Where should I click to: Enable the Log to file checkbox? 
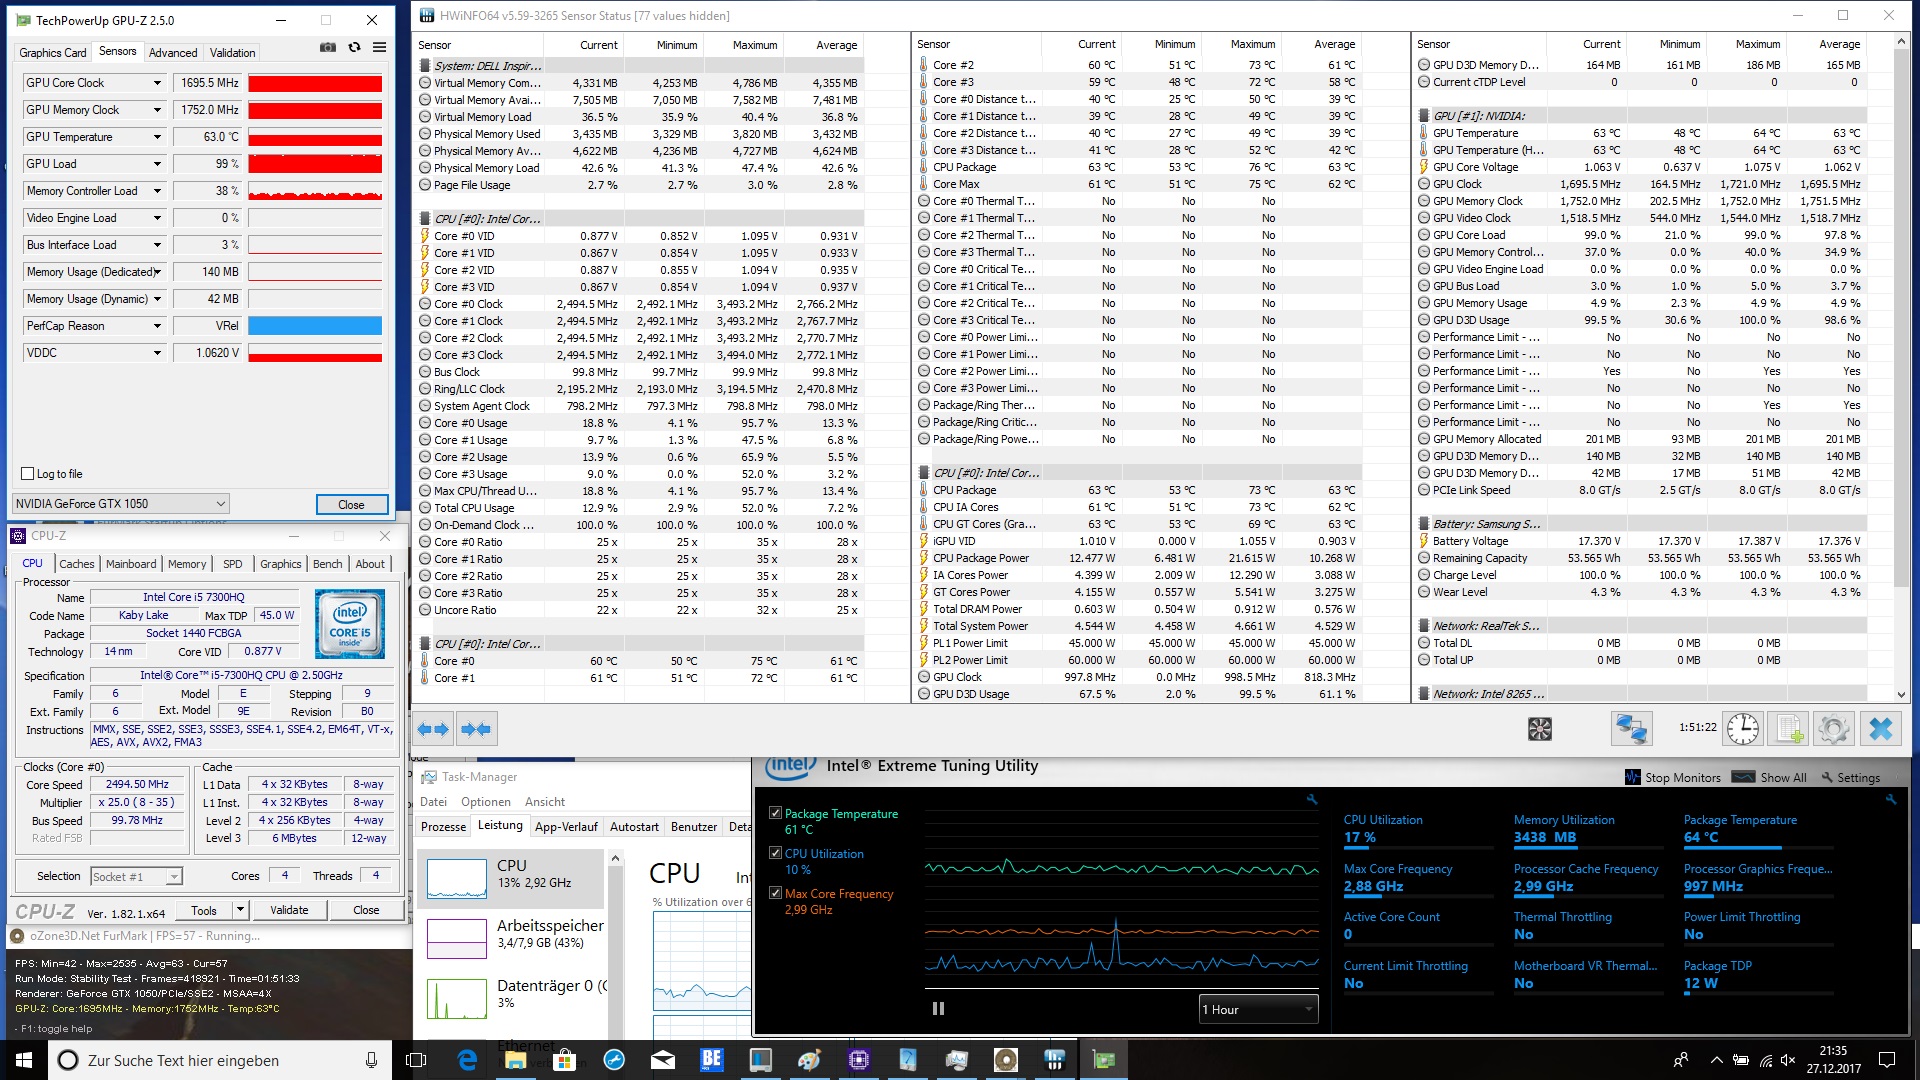tap(28, 474)
